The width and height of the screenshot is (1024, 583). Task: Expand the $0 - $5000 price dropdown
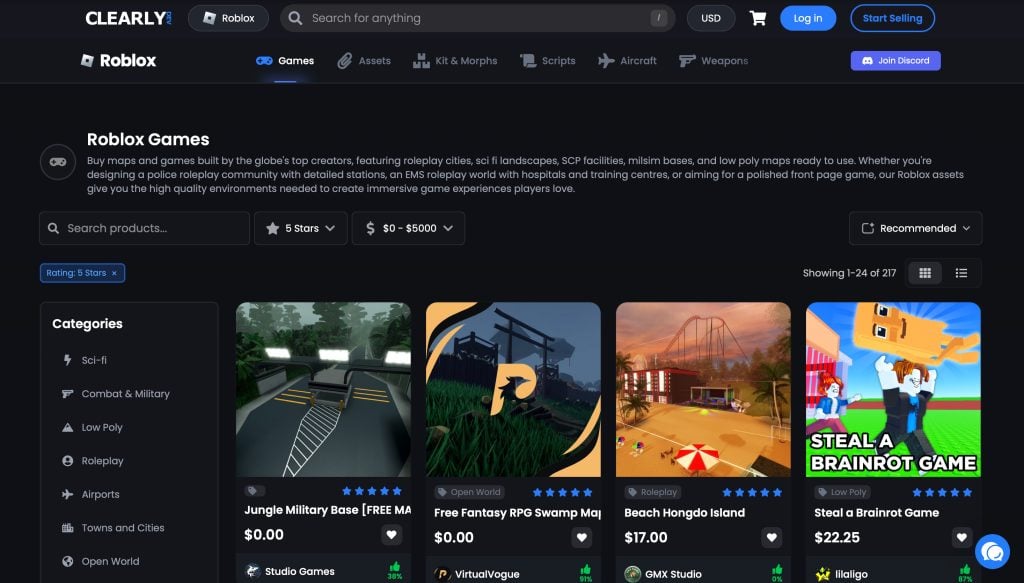pyautogui.click(x=408, y=228)
